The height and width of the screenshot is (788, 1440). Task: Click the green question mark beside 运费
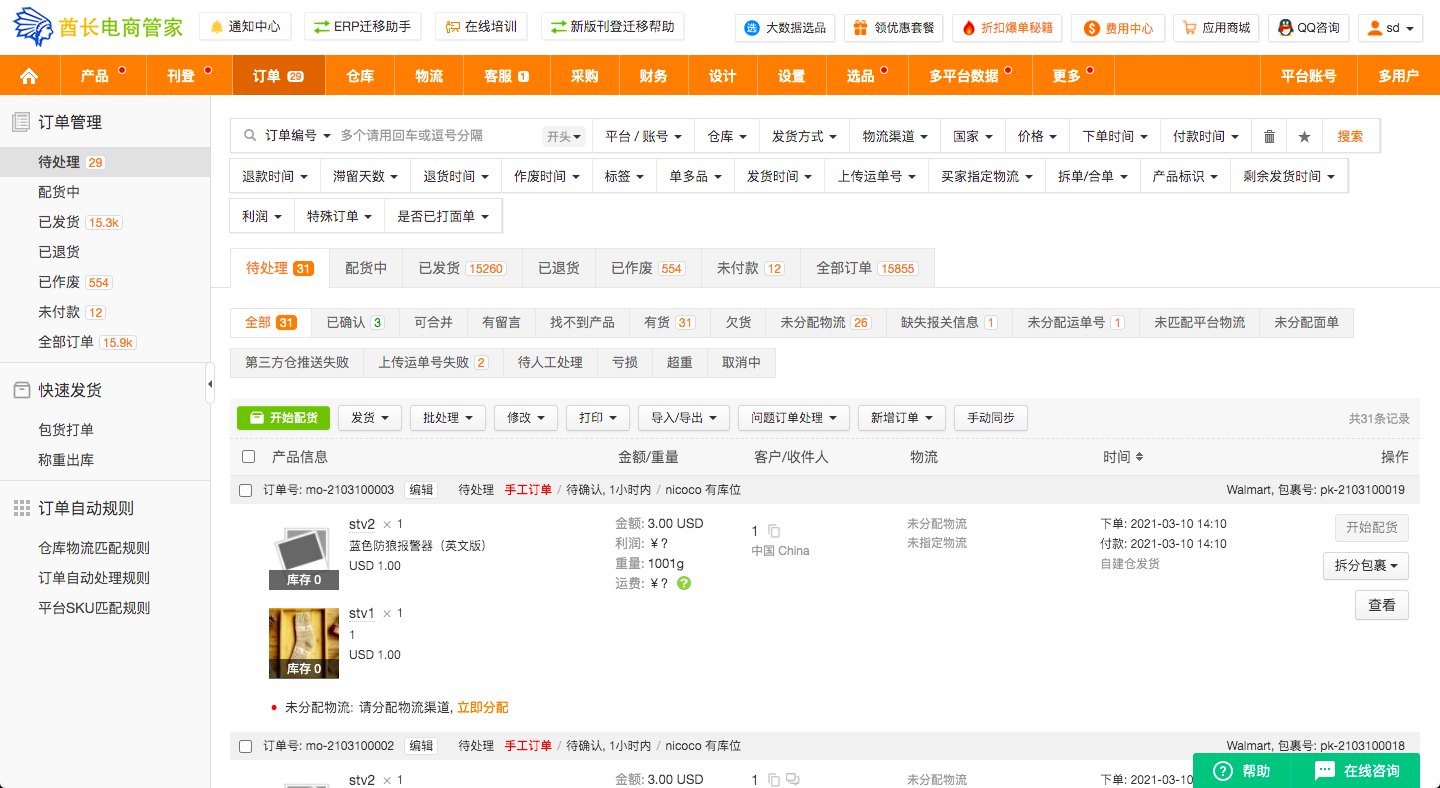tap(684, 583)
